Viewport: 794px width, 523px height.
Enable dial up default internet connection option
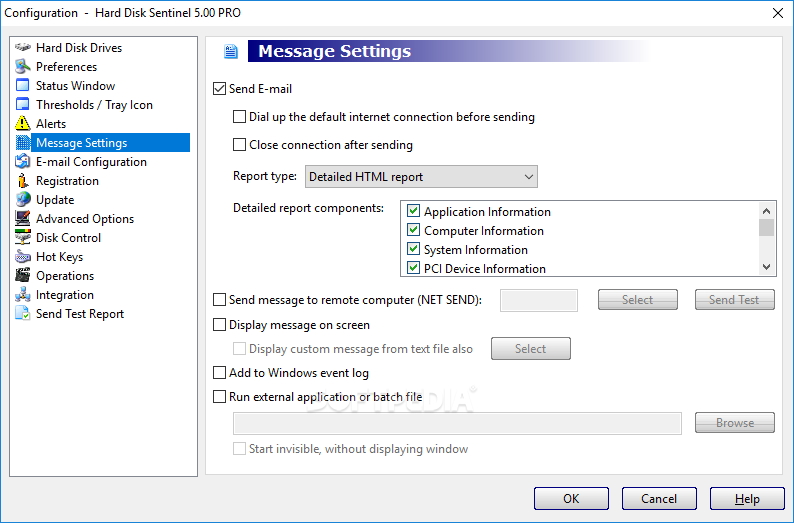pyautogui.click(x=239, y=117)
